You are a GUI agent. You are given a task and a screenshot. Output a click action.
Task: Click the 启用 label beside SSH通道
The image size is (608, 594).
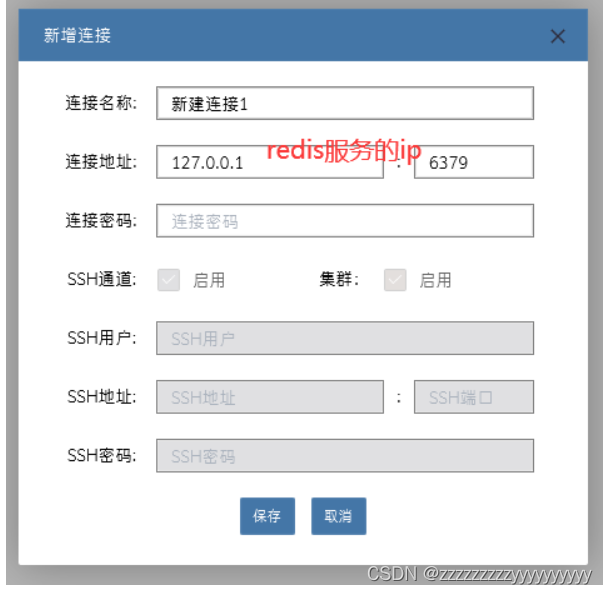tap(209, 280)
